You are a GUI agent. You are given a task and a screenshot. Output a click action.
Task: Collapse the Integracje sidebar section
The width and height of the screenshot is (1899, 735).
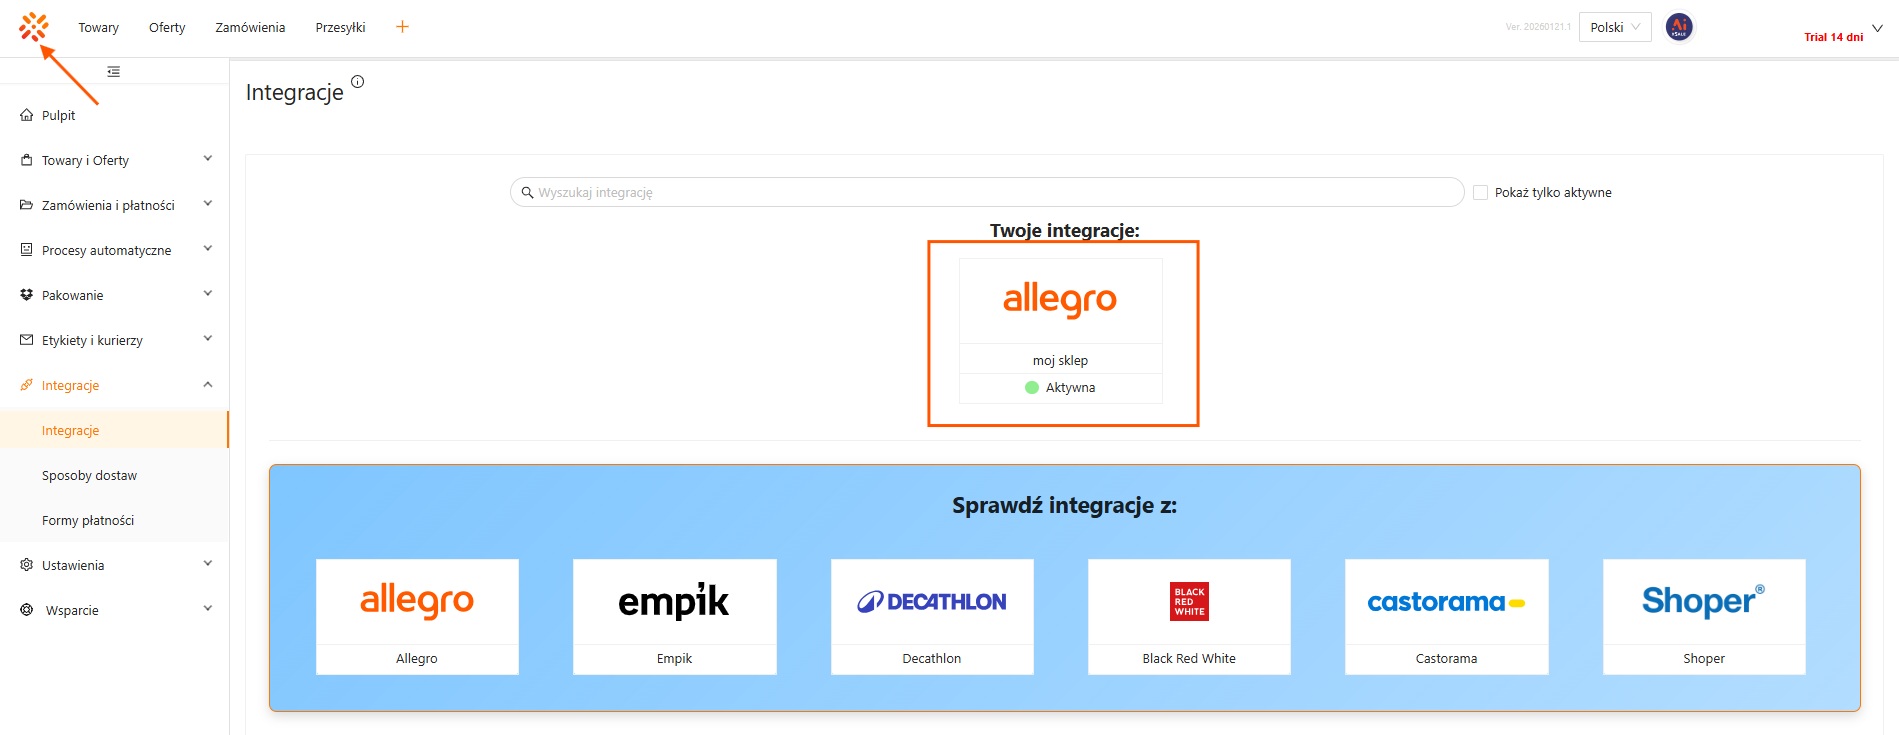coord(208,385)
